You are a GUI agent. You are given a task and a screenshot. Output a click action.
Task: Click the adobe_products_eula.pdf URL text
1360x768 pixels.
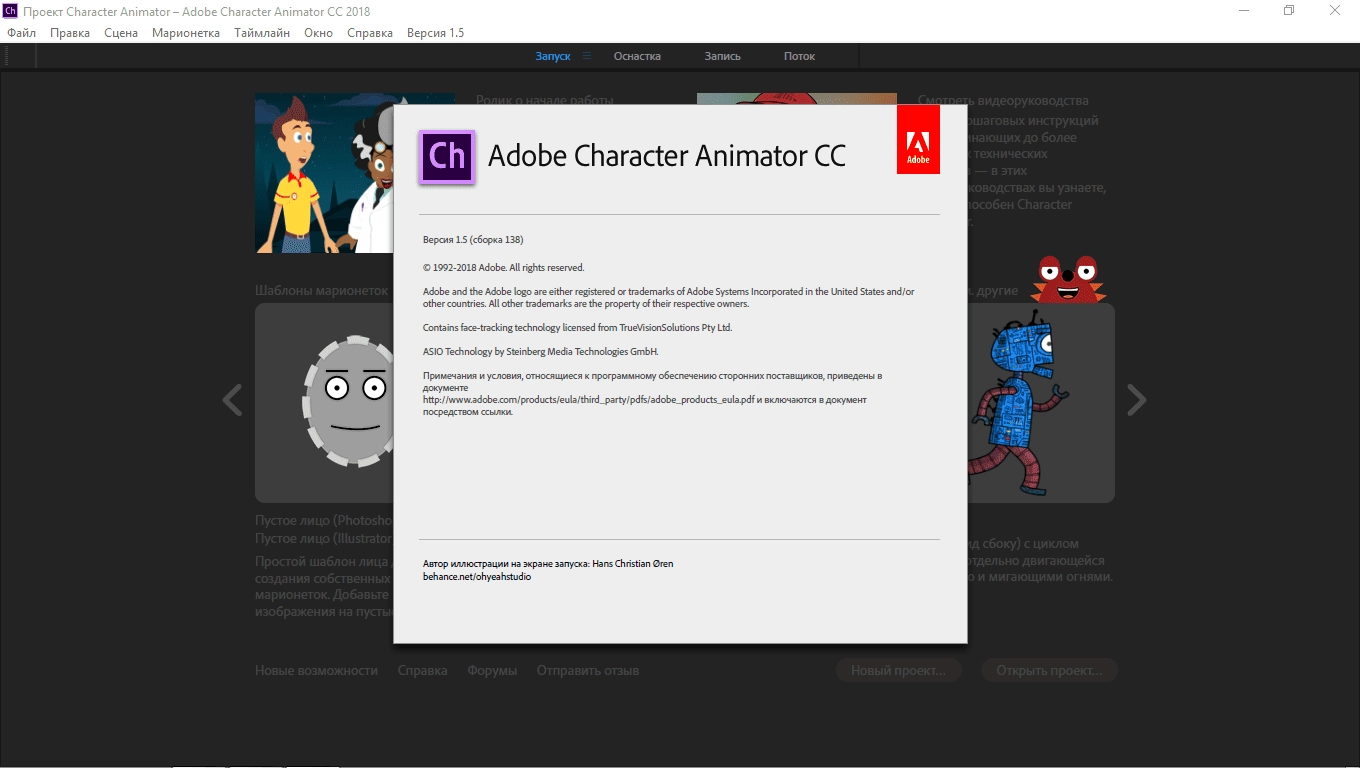pos(588,400)
